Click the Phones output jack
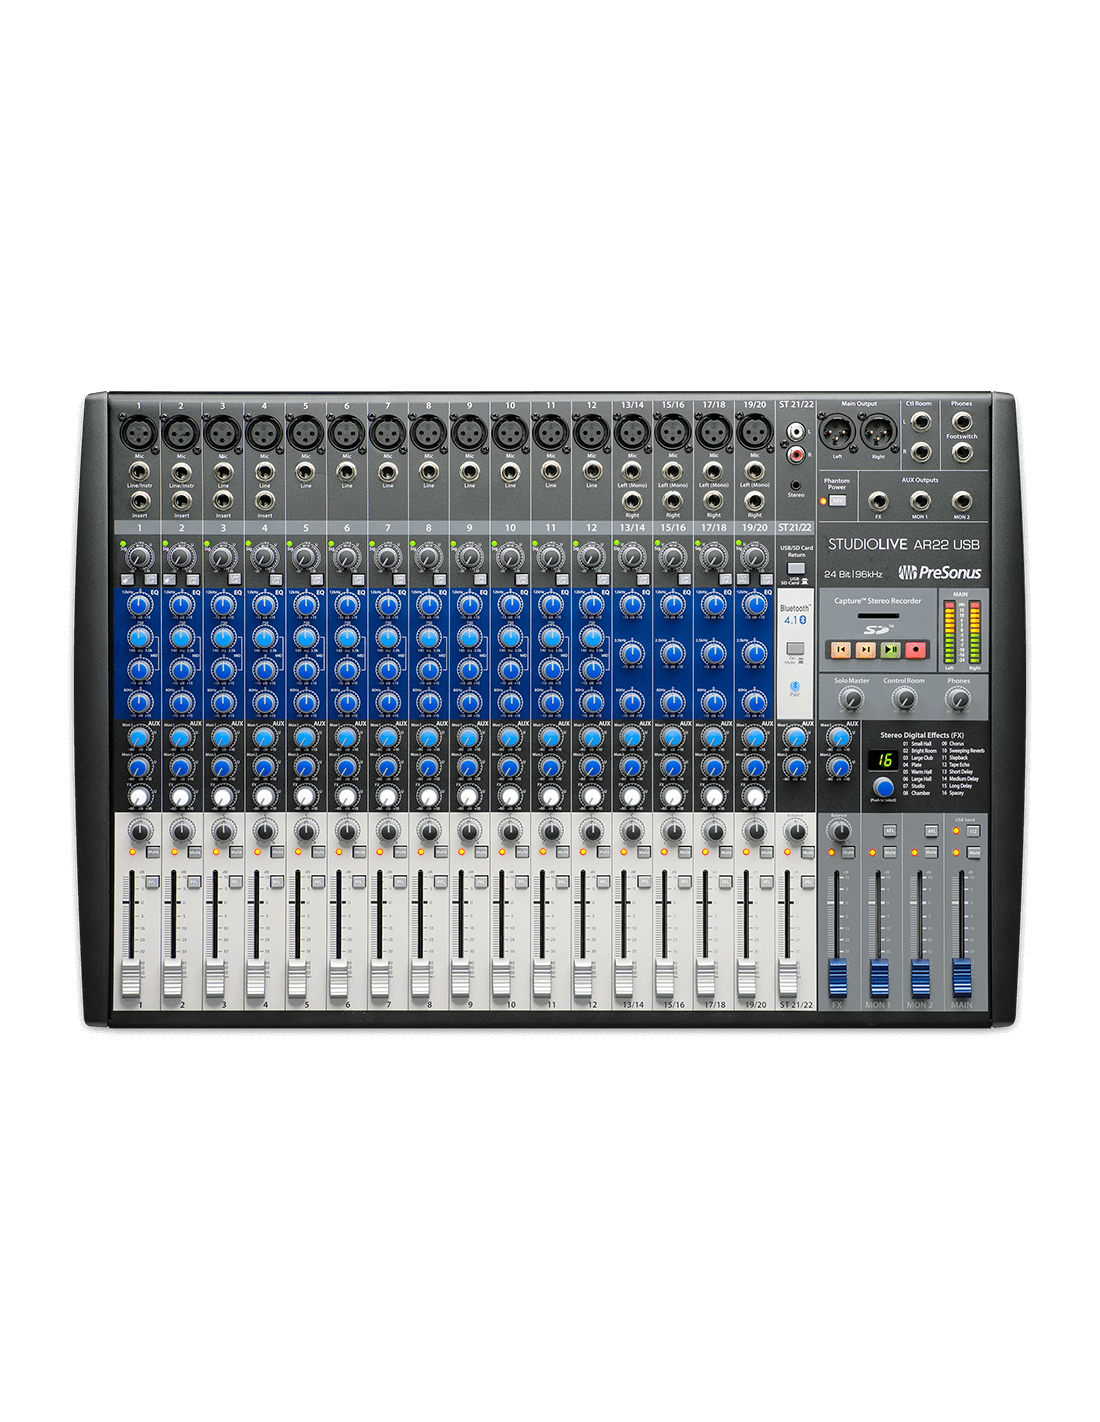The image size is (1100, 1422). (x=962, y=420)
